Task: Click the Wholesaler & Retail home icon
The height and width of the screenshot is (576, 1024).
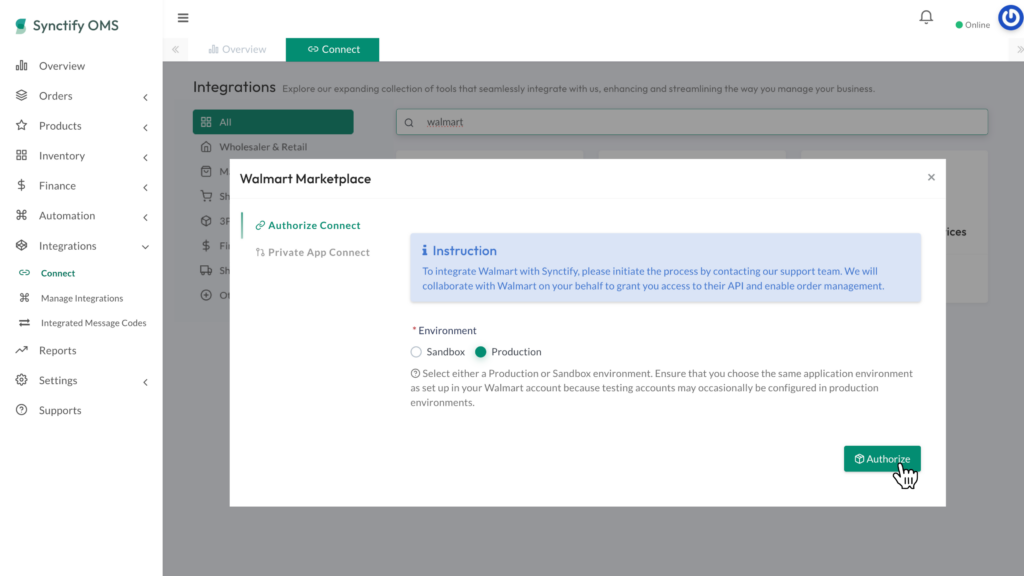Action: 206,146
